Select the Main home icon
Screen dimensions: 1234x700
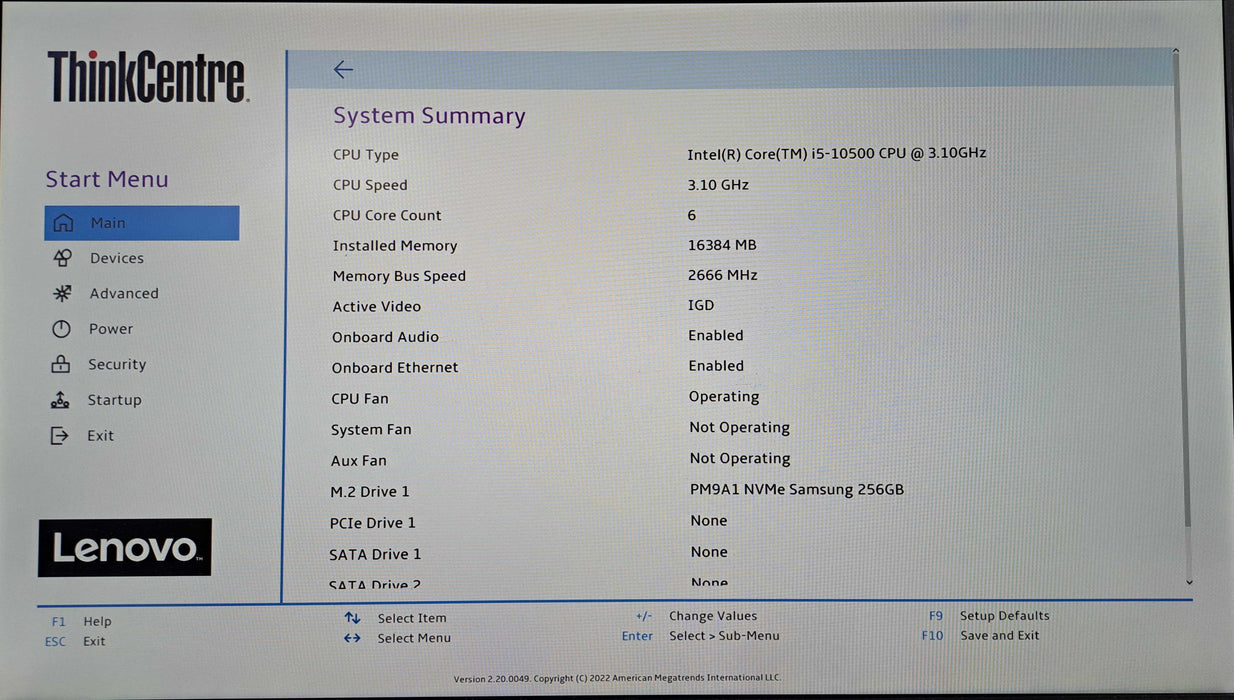(x=63, y=223)
